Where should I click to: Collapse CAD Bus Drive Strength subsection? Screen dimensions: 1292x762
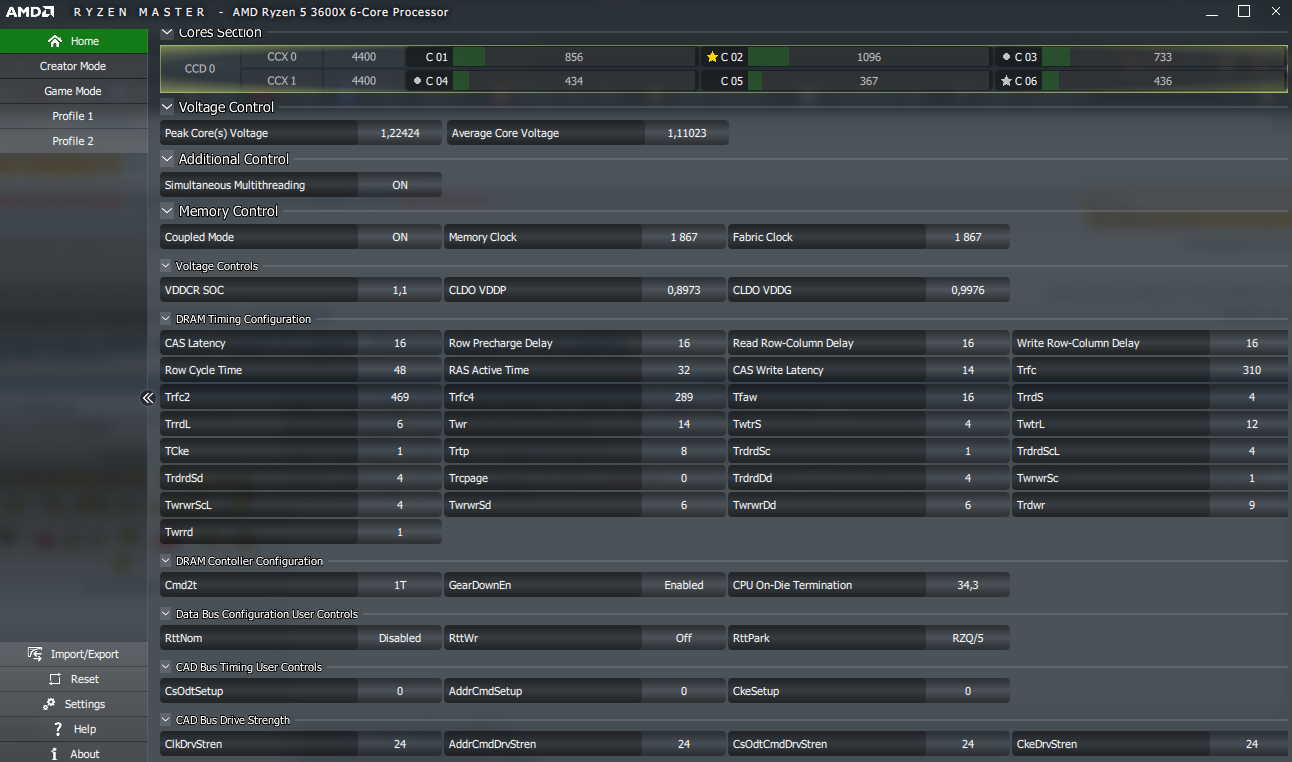click(166, 720)
